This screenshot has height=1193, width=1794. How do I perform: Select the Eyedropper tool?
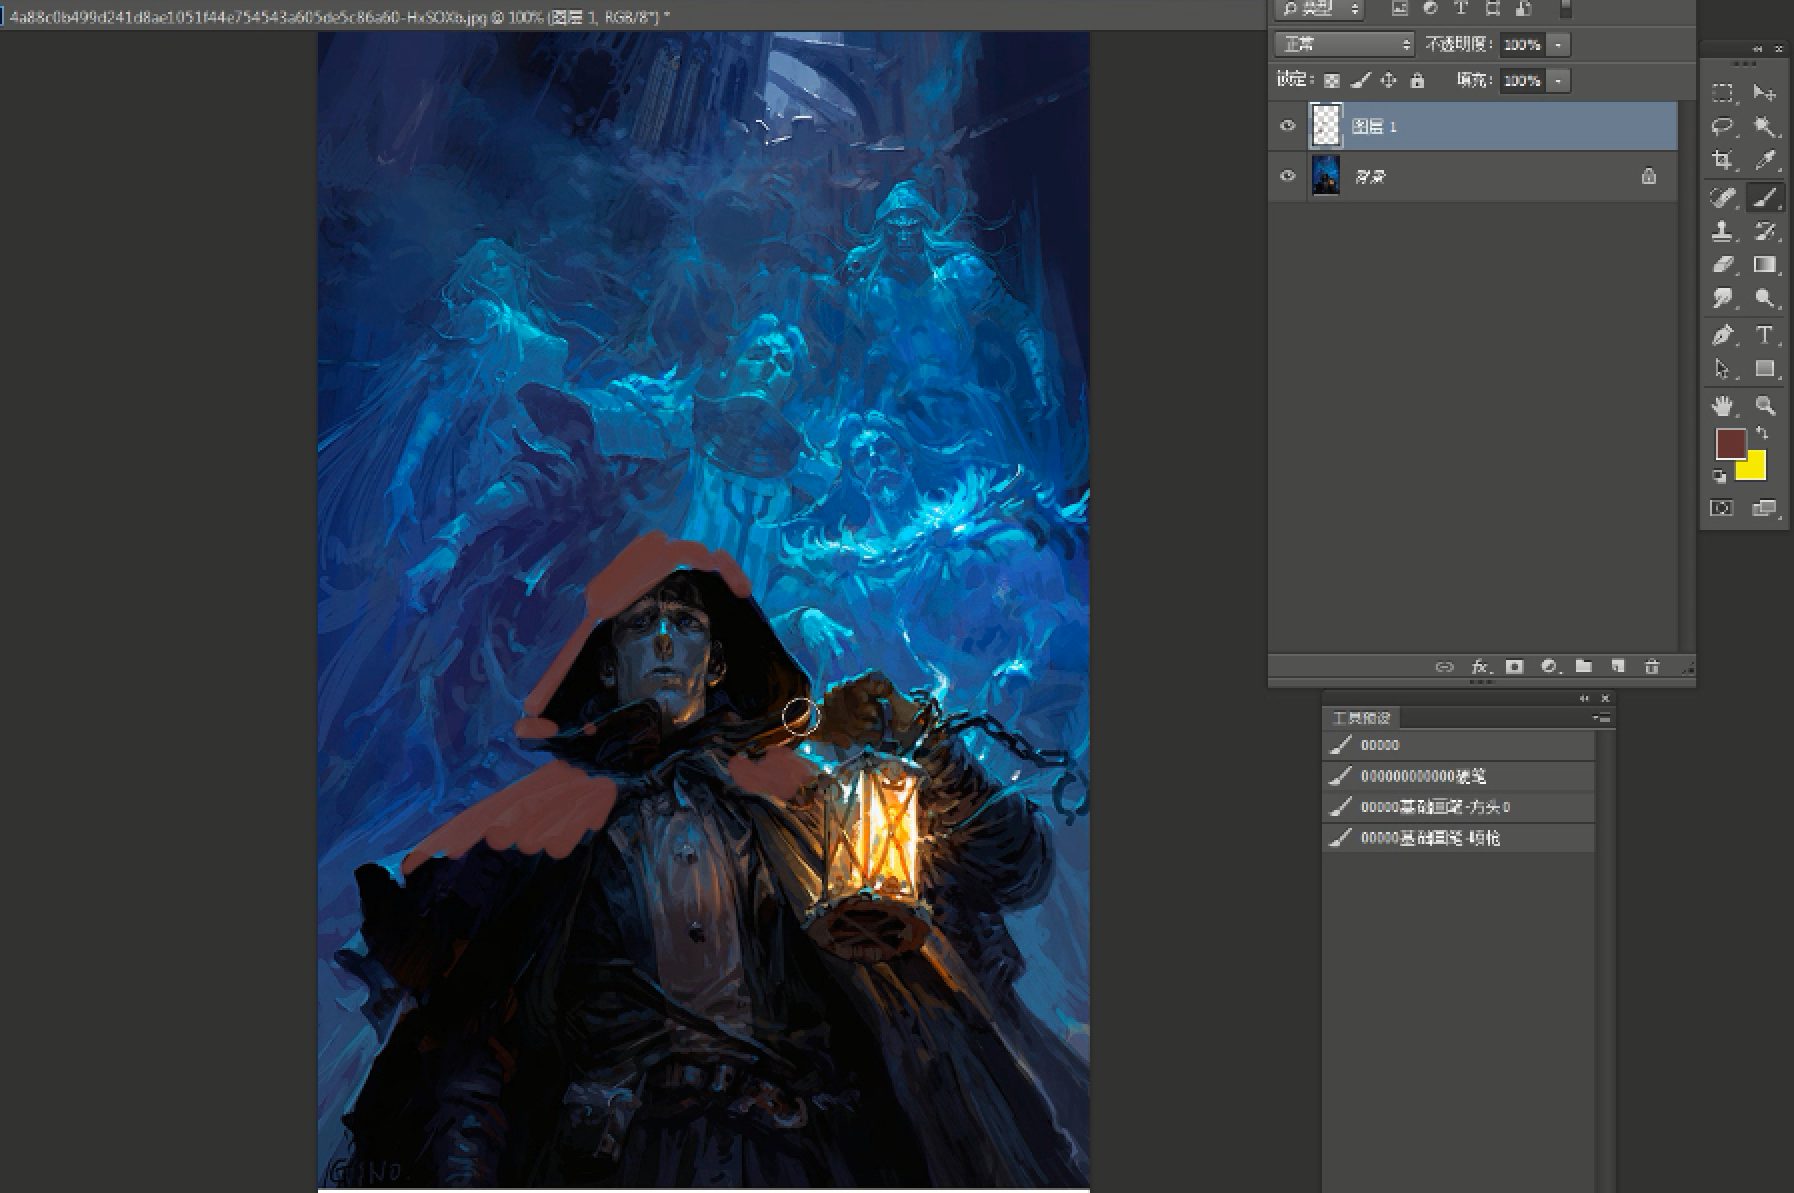pos(1765,160)
